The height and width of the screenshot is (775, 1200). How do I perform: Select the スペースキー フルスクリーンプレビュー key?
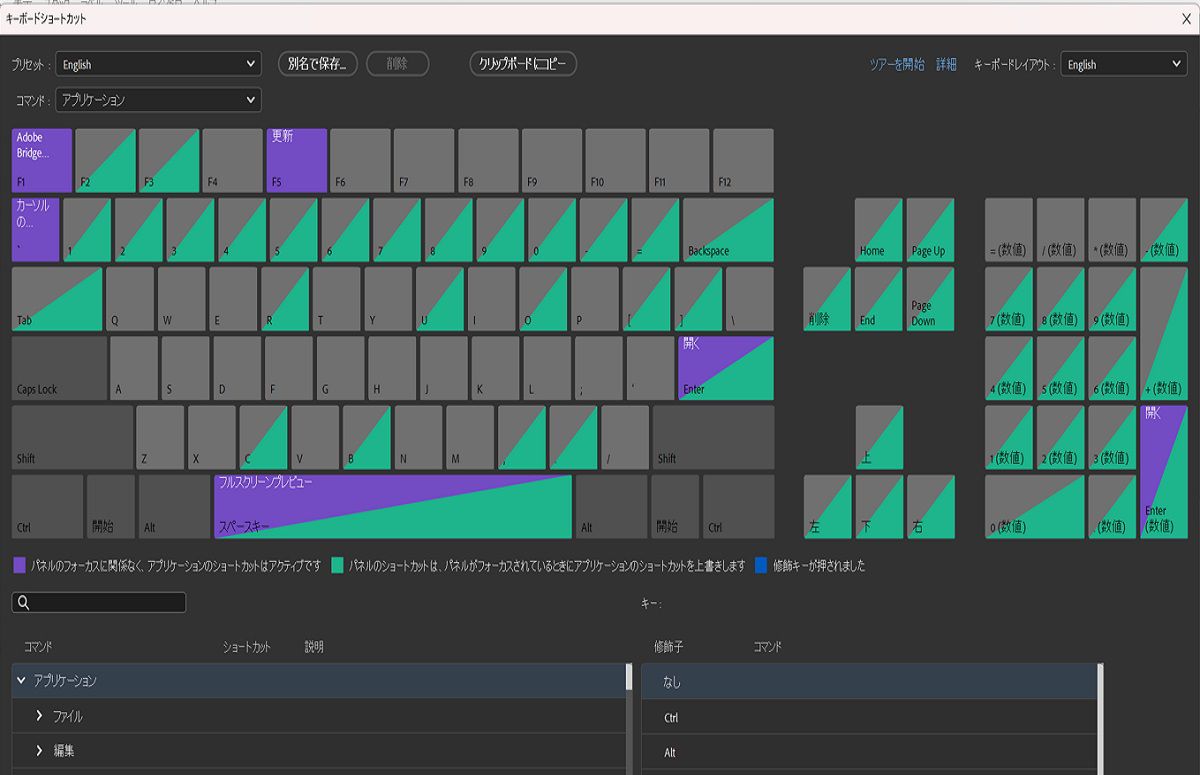393,506
